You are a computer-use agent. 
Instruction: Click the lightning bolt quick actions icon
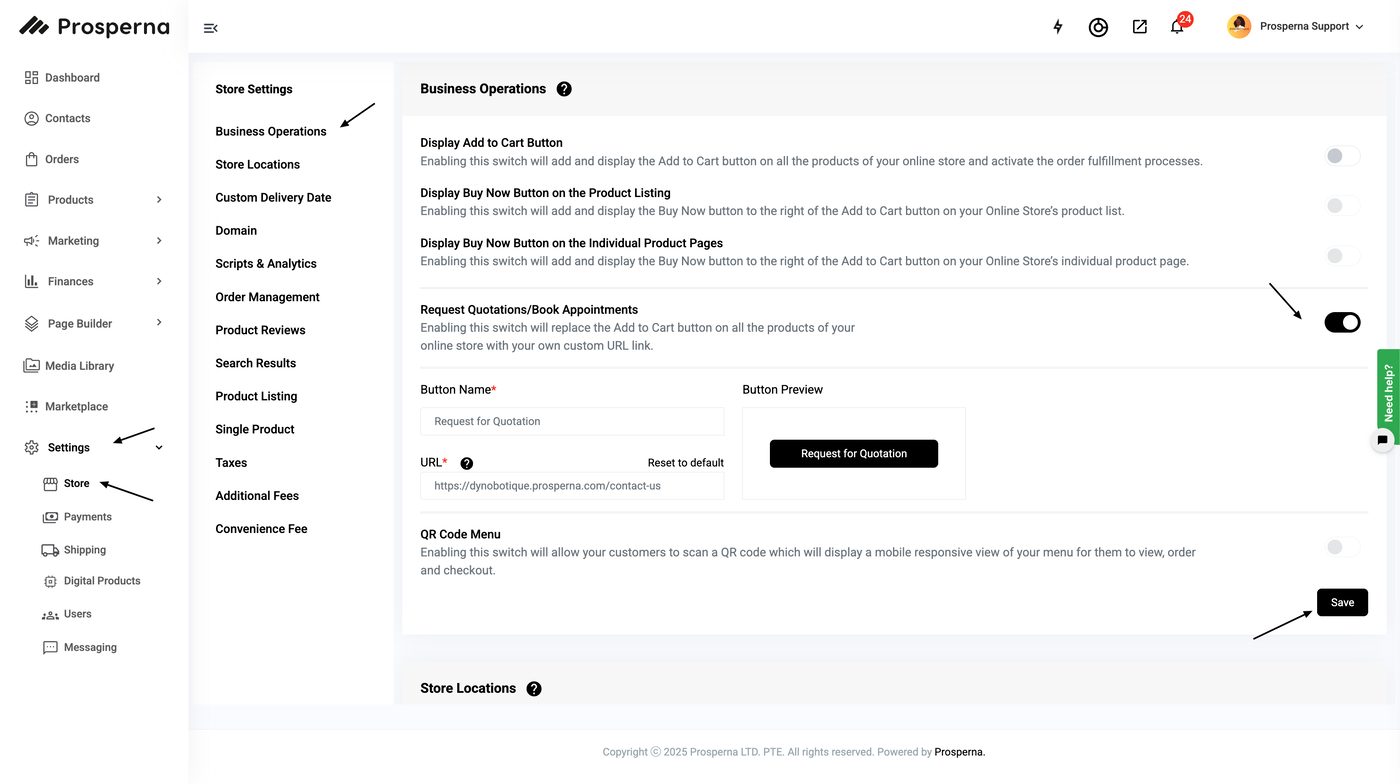click(1058, 27)
